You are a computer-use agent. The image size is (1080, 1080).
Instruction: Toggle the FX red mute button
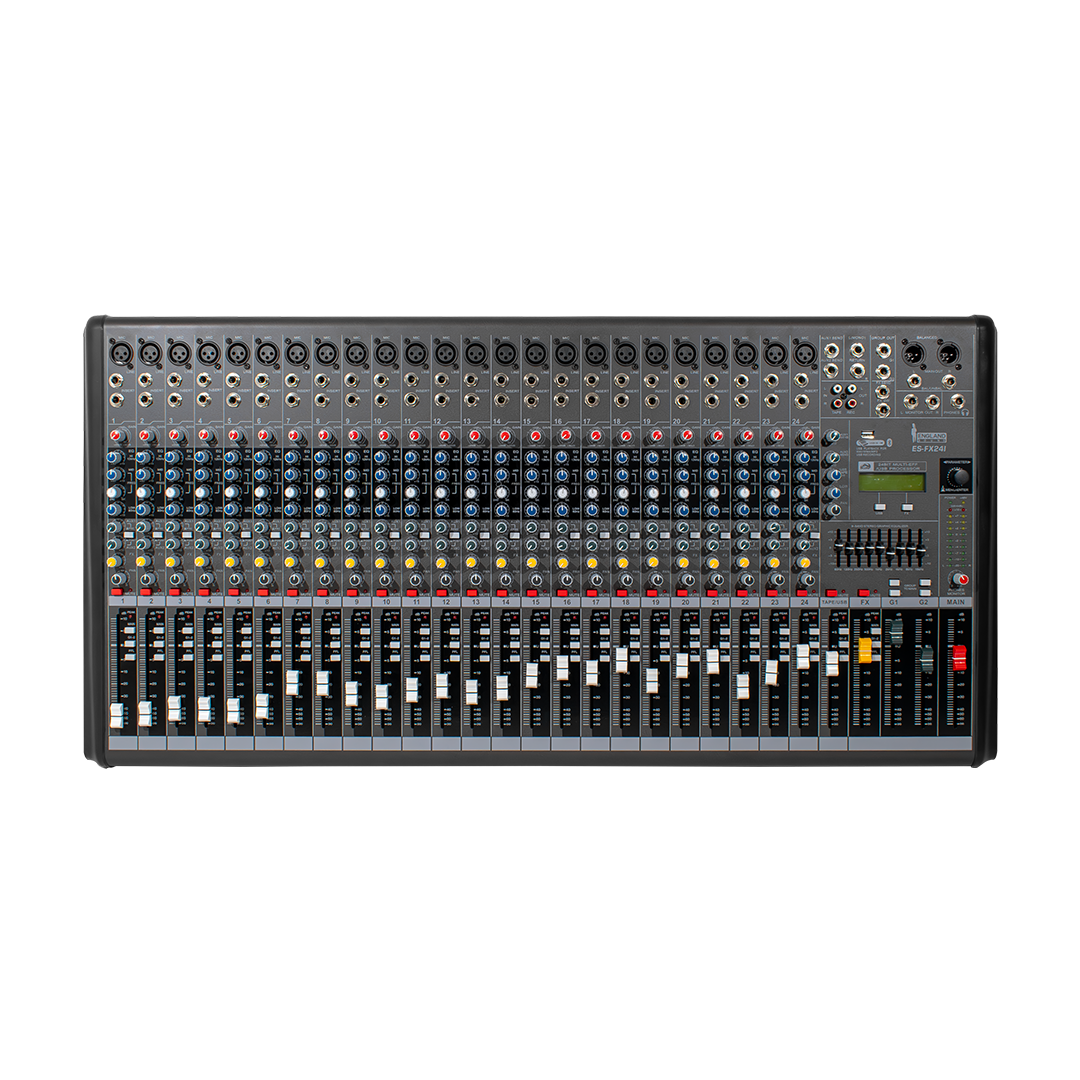coord(863,592)
